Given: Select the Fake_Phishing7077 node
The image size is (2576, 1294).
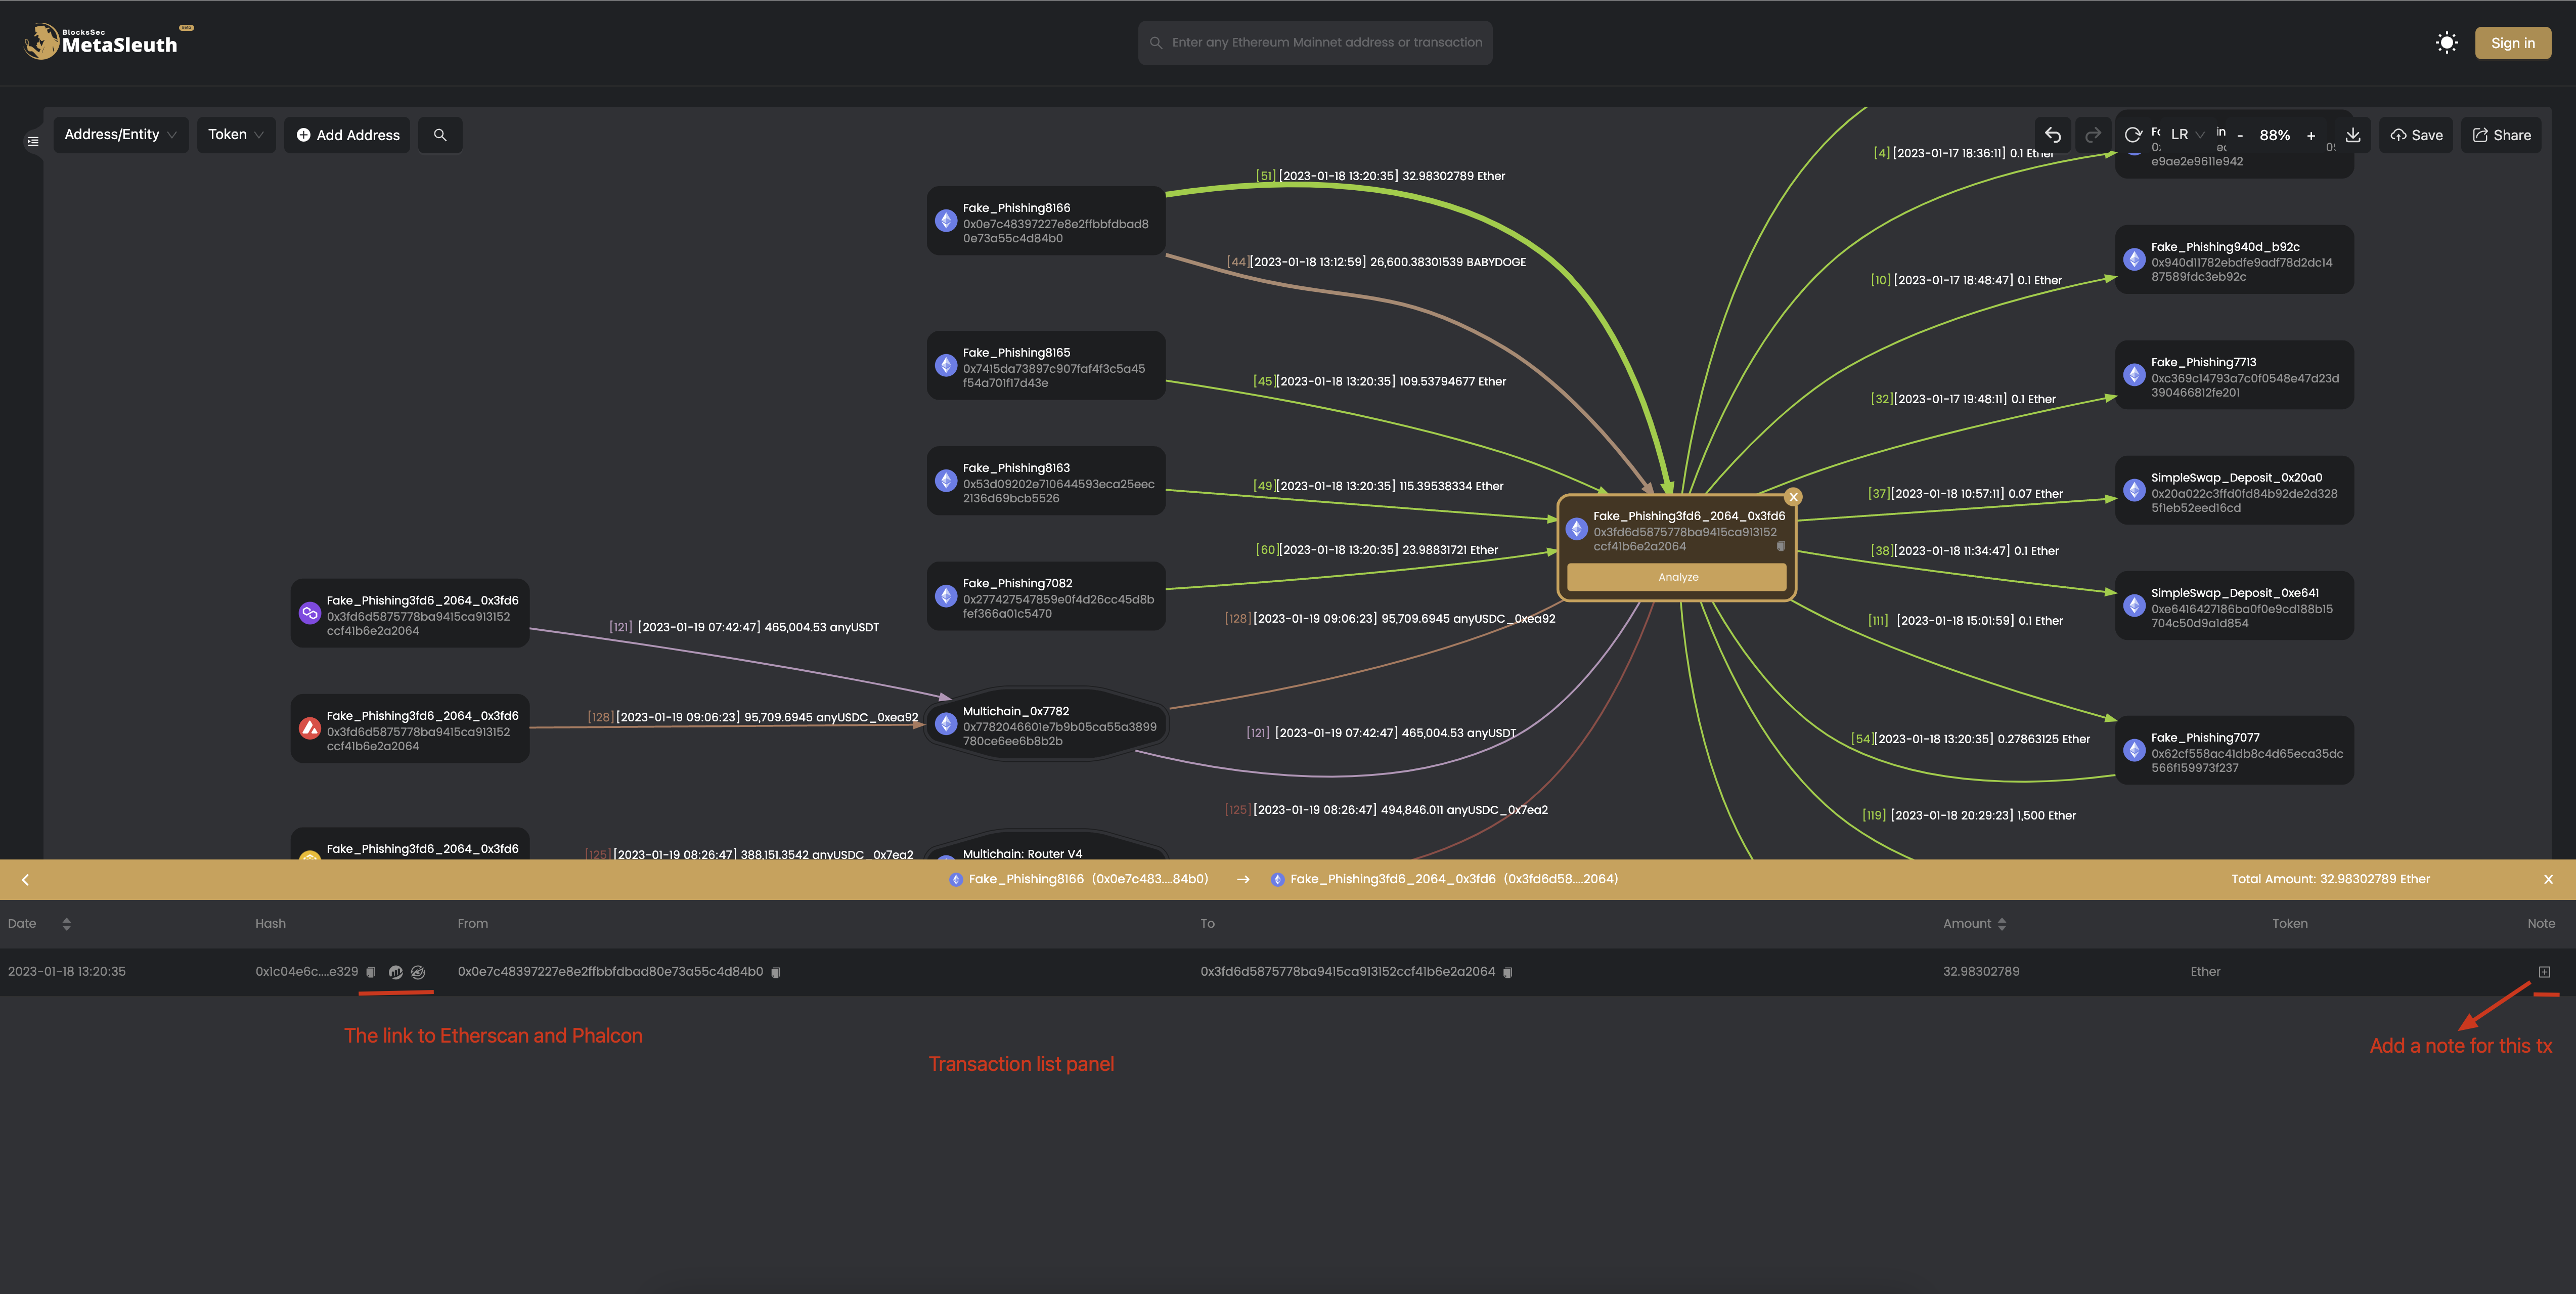Looking at the screenshot, I should click(2234, 751).
